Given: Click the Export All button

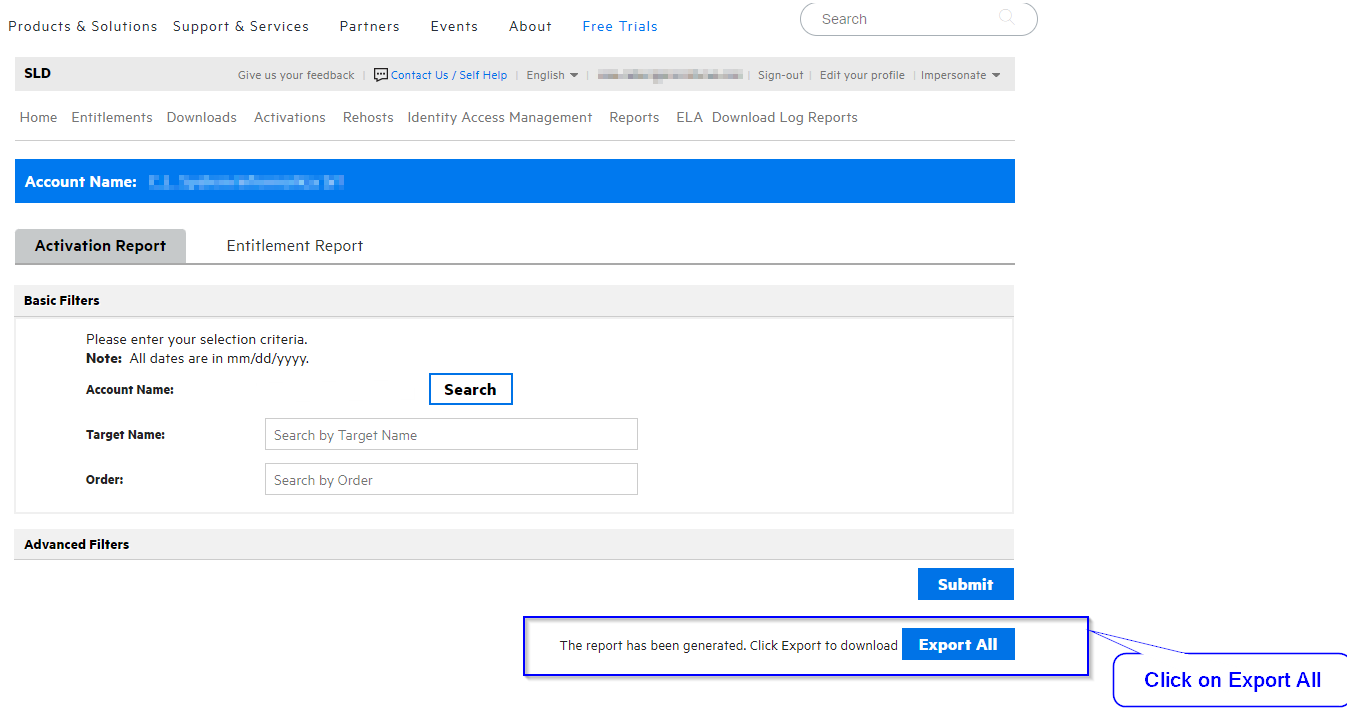Looking at the screenshot, I should (957, 643).
